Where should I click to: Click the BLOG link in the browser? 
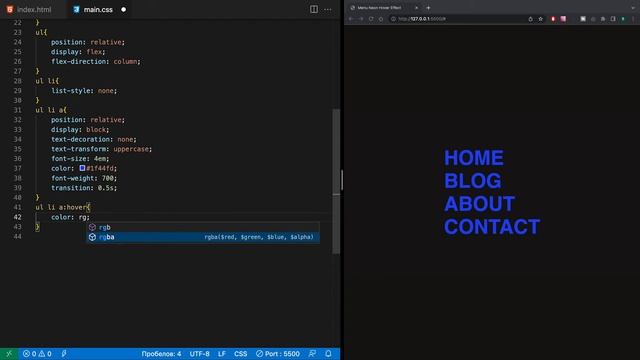473,181
